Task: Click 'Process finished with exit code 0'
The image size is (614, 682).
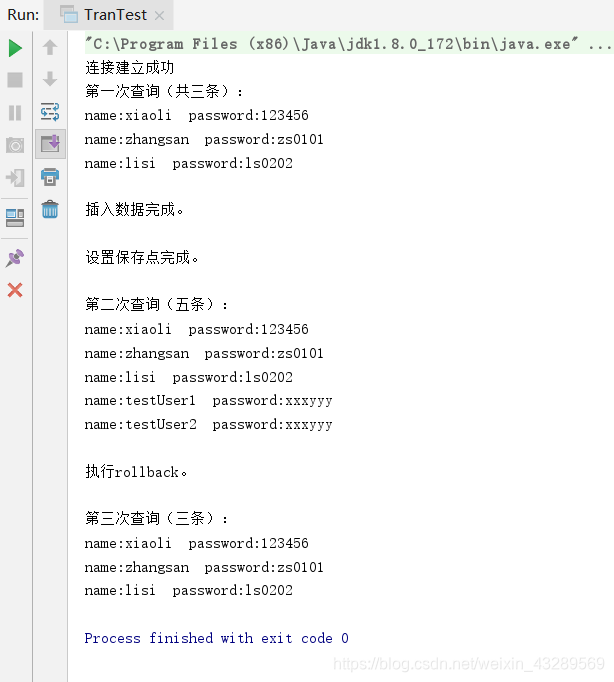Action: point(217,638)
